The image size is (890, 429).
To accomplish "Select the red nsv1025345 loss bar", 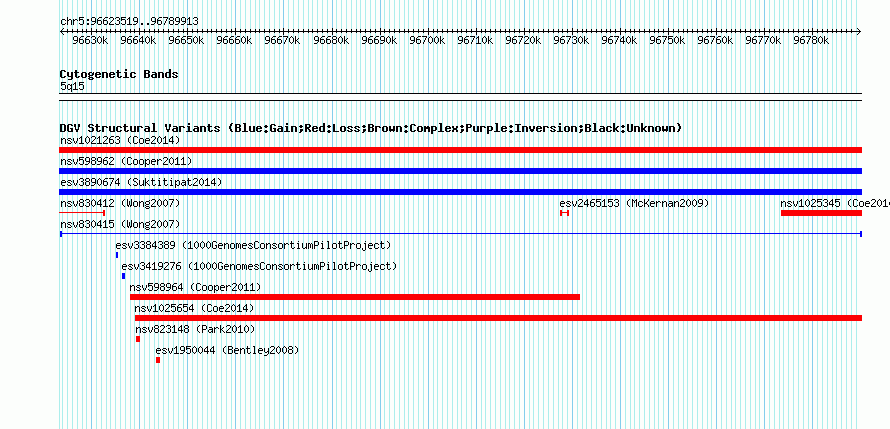I will (821, 213).
